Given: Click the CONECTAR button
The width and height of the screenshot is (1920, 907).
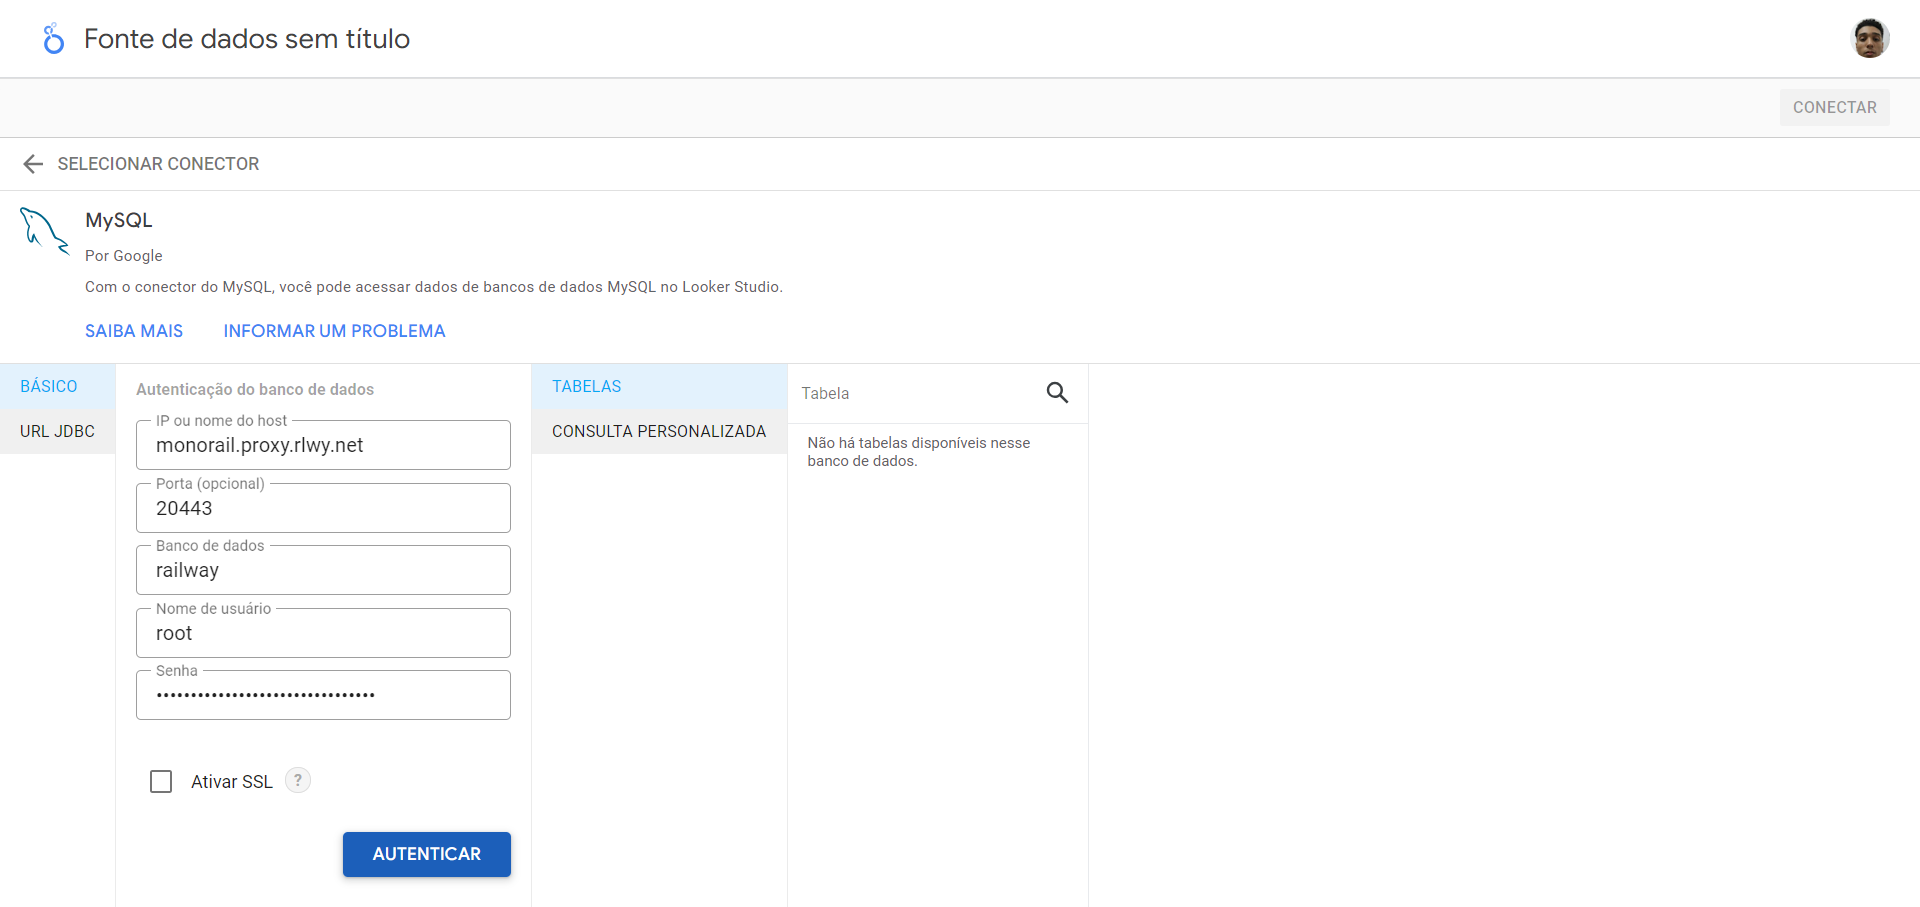Looking at the screenshot, I should pyautogui.click(x=1834, y=107).
